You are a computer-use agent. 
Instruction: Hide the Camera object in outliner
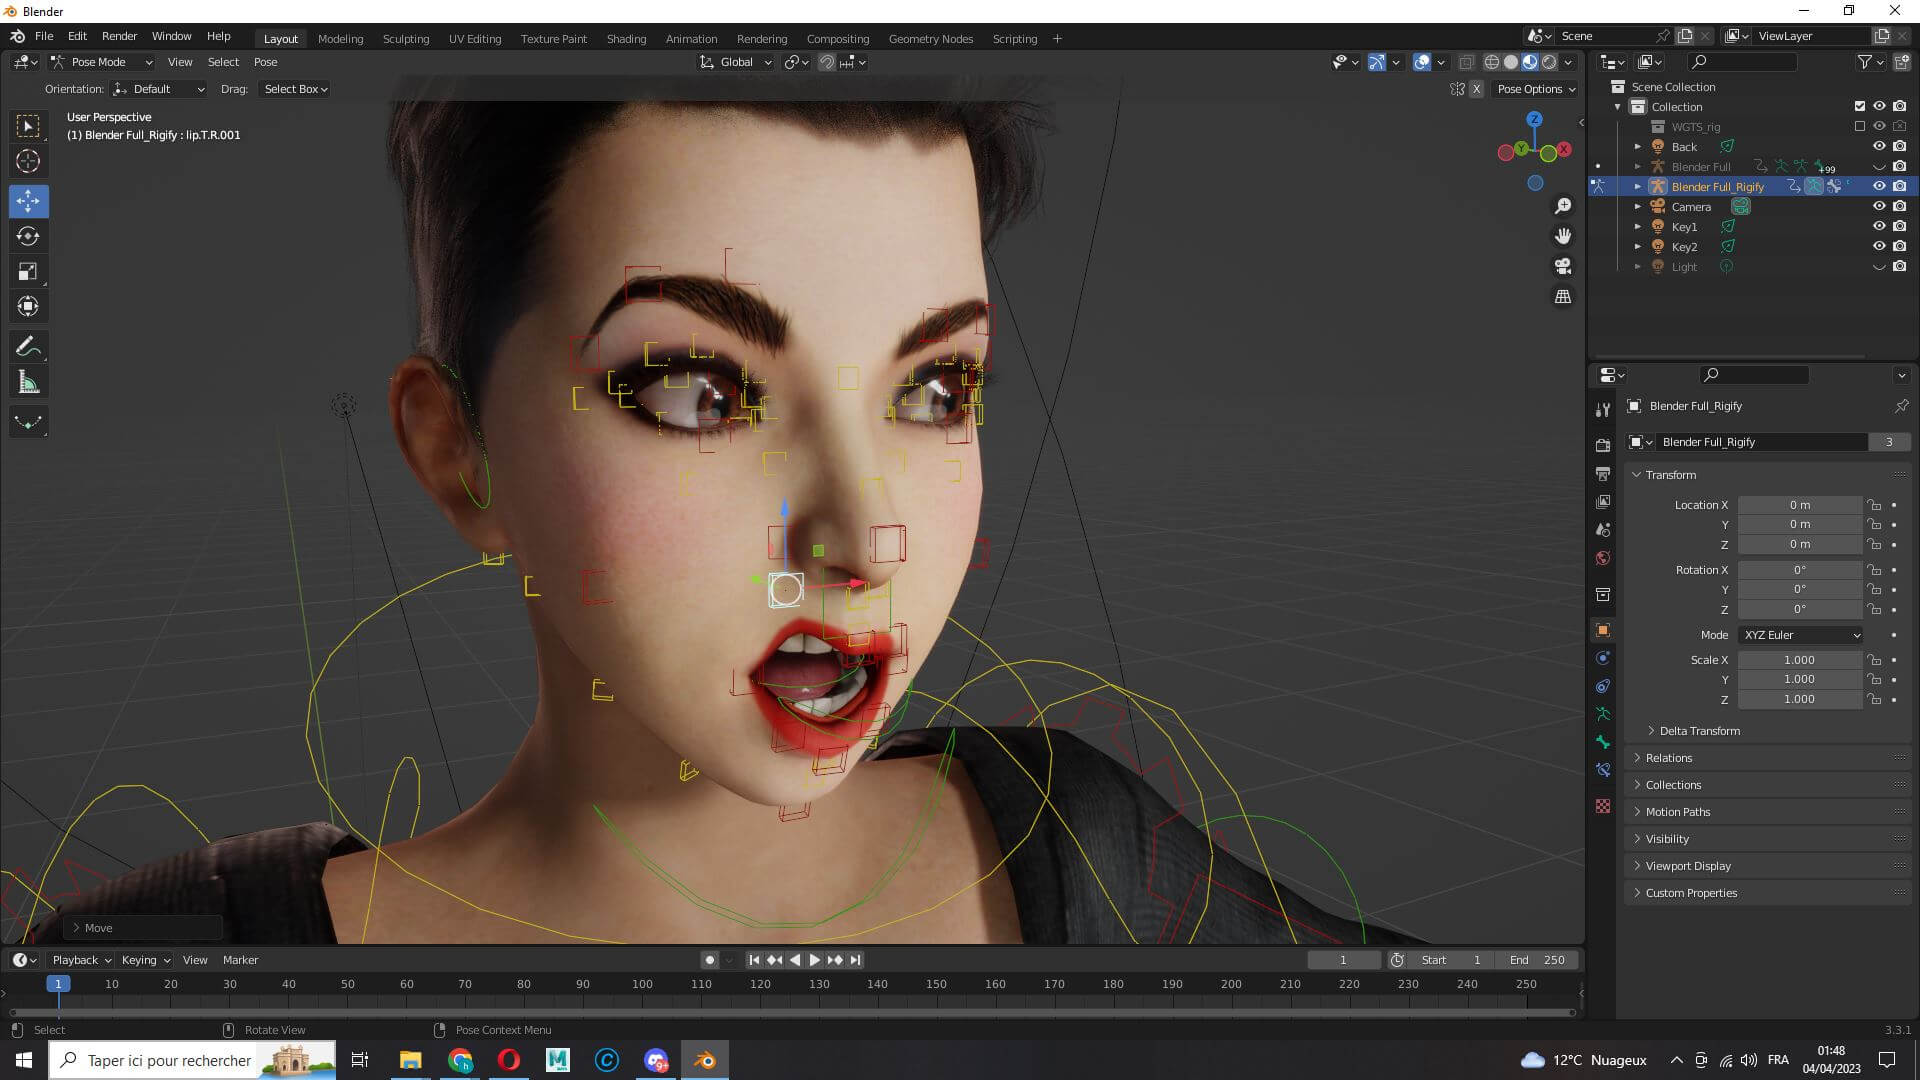pyautogui.click(x=1879, y=206)
